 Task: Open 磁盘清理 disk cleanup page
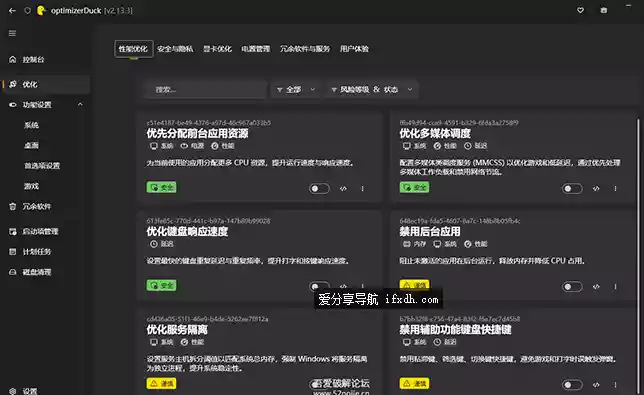click(x=45, y=272)
